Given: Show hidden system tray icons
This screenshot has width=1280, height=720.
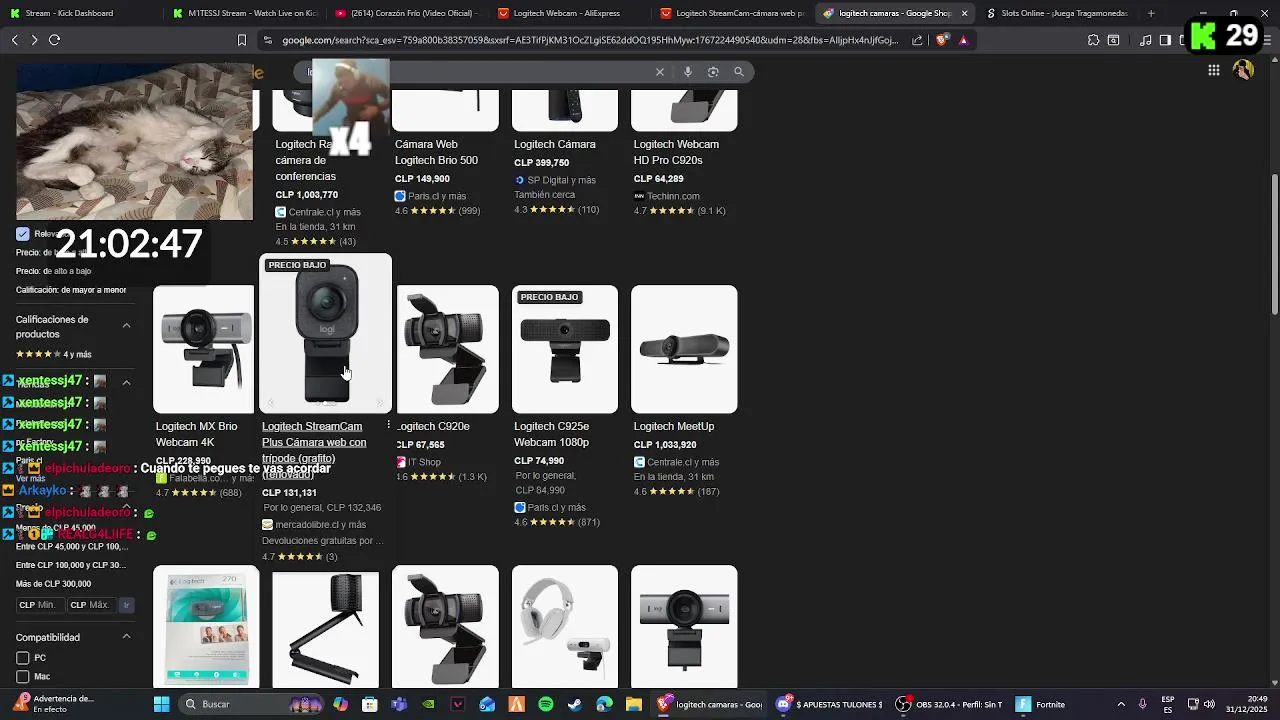Looking at the screenshot, I should click(1120, 704).
